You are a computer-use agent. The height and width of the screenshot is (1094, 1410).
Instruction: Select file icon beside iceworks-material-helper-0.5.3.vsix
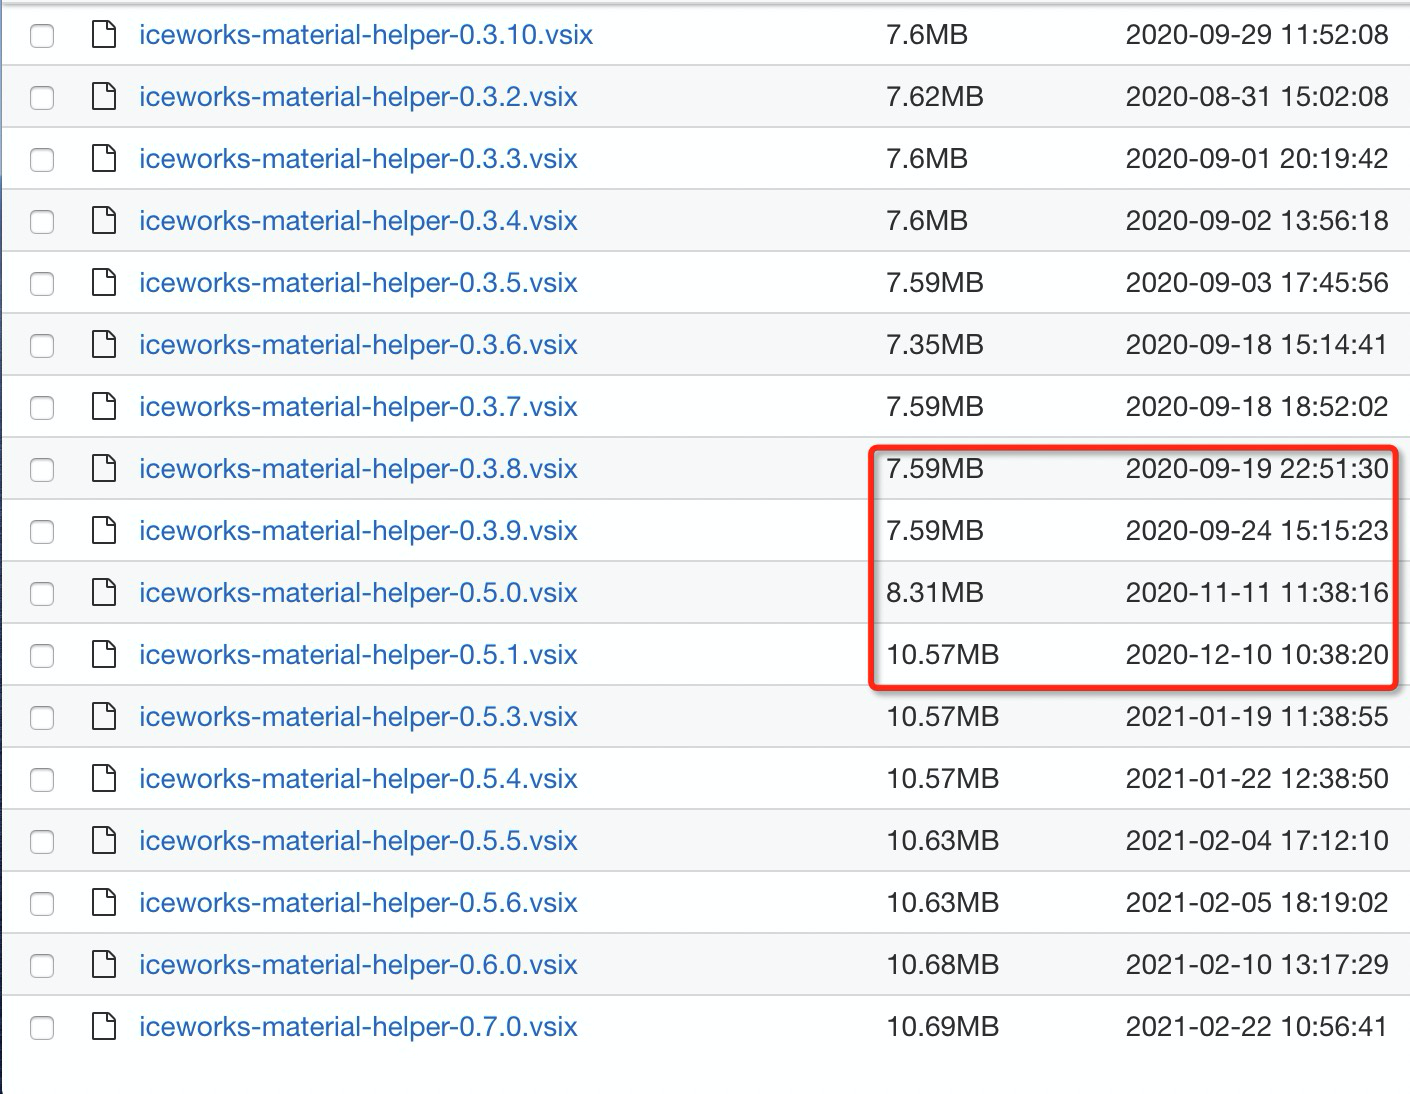104,717
